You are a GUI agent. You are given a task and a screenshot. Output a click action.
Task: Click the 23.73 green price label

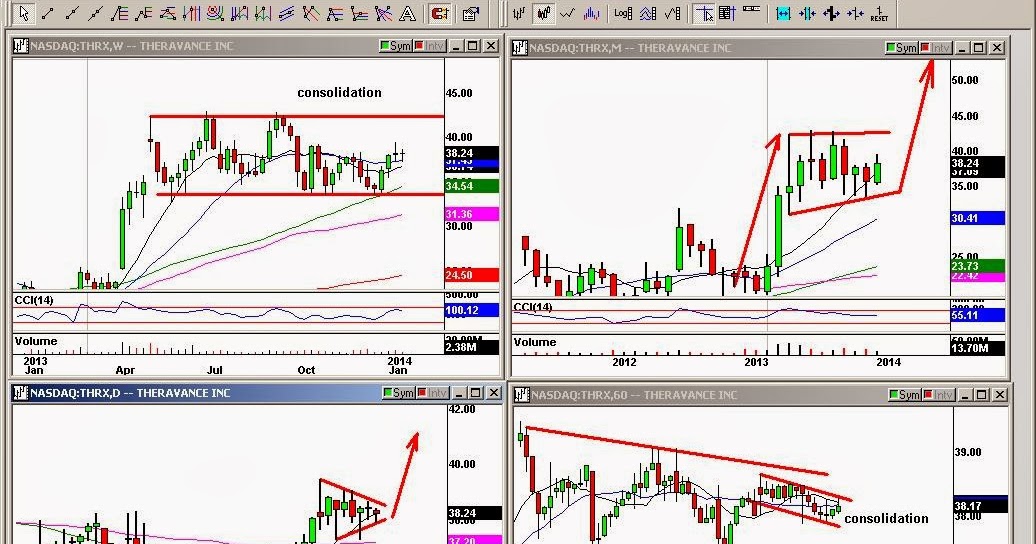[x=977, y=266]
